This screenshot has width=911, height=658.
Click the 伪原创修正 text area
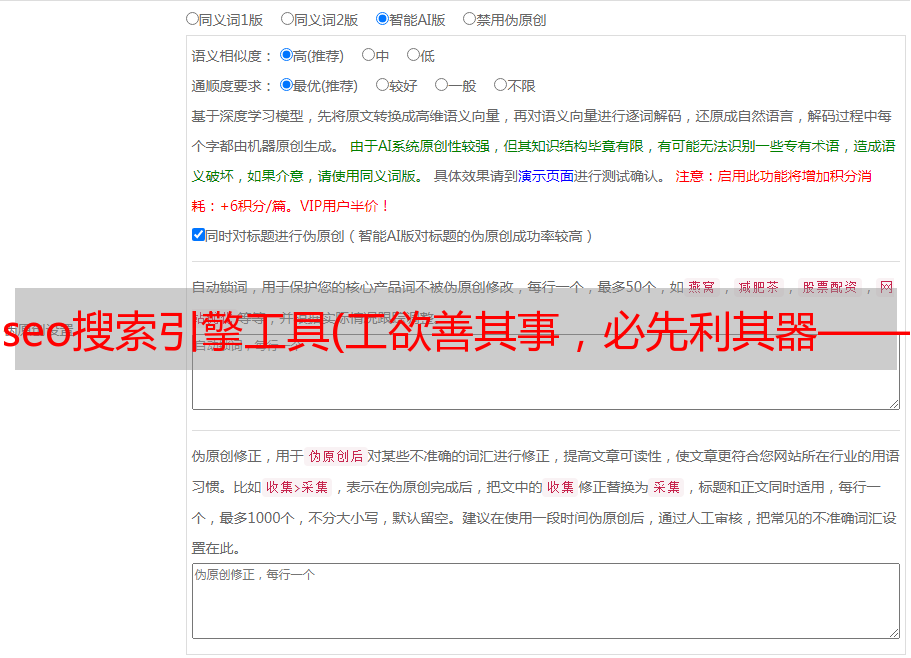546,601
